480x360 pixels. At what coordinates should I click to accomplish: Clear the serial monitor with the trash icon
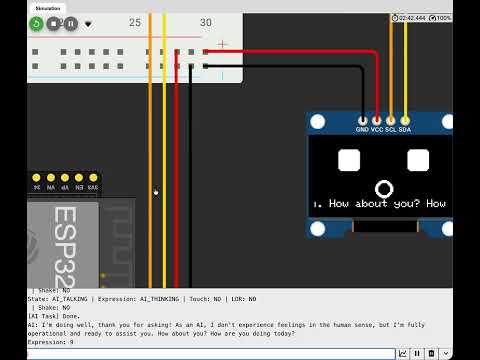431,353
